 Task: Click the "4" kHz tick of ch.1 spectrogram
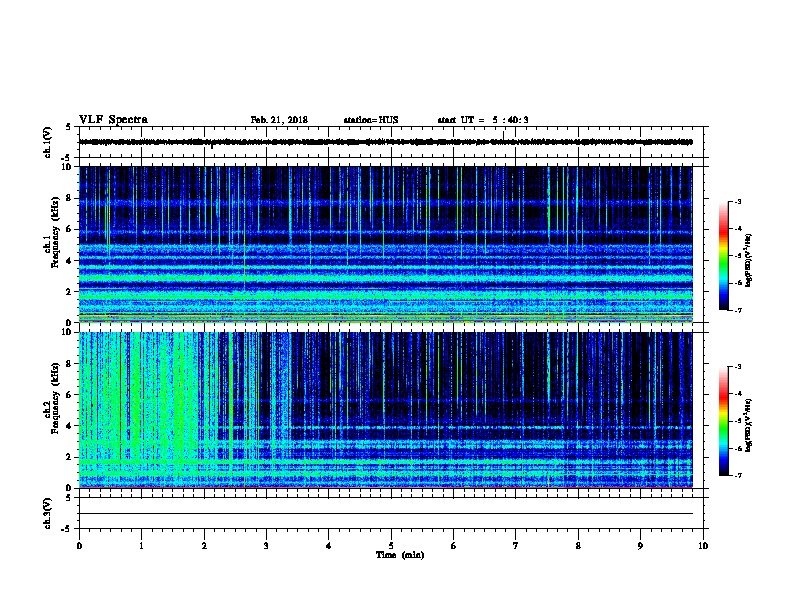(x=69, y=261)
